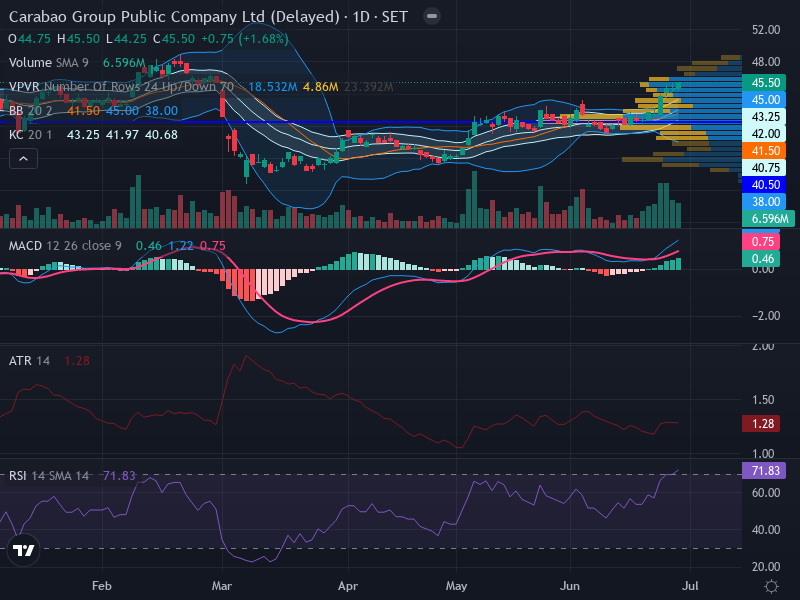Select the 40.75 white price label
The width and height of the screenshot is (800, 600).
[x=764, y=167]
